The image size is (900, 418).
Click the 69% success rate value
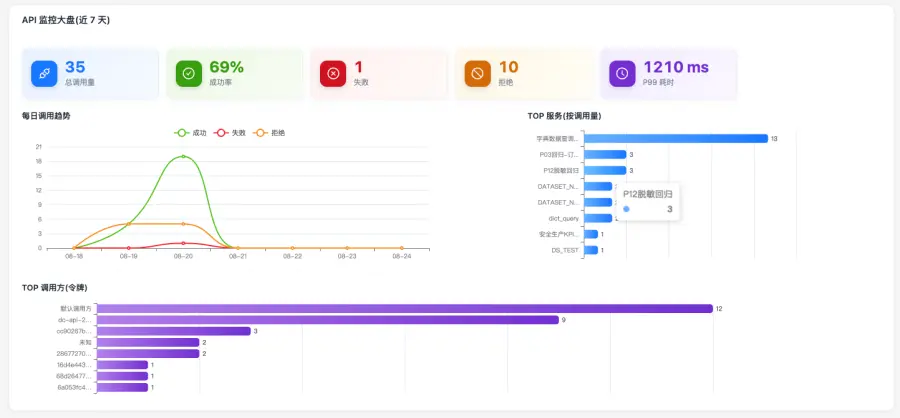(228, 67)
